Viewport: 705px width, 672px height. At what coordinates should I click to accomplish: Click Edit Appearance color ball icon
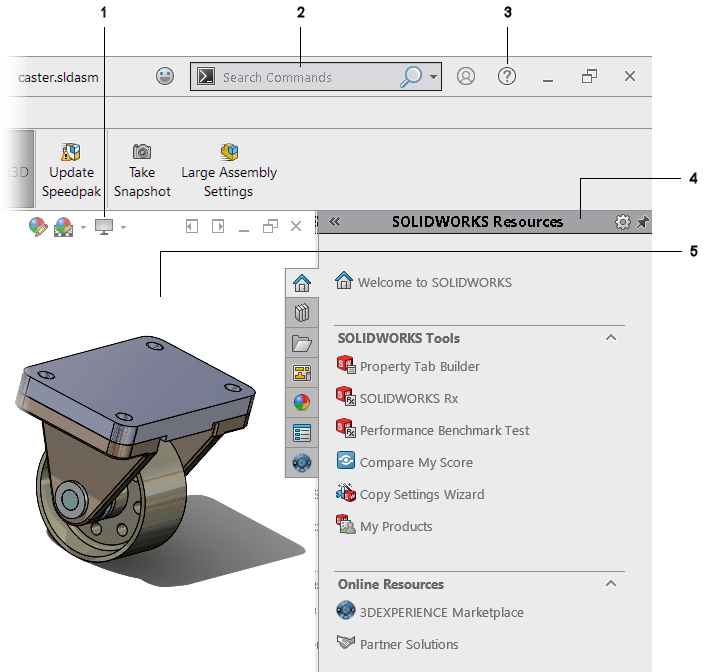[x=37, y=227]
